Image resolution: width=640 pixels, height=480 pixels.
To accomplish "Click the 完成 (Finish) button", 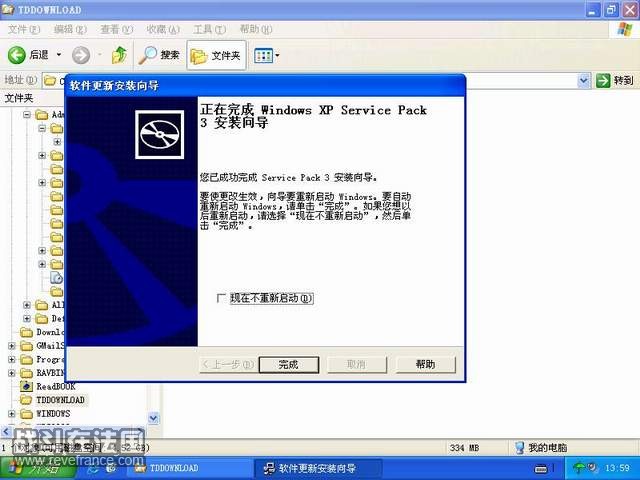I will pyautogui.click(x=289, y=364).
